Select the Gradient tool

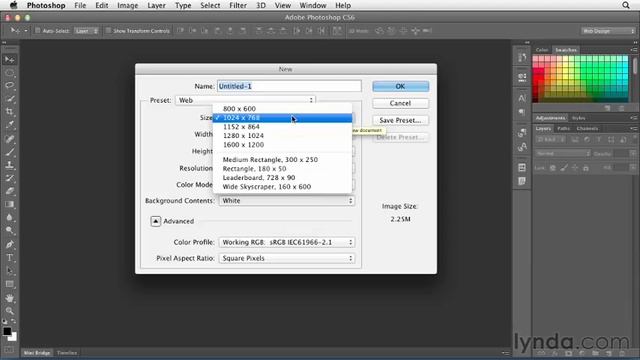point(10,204)
